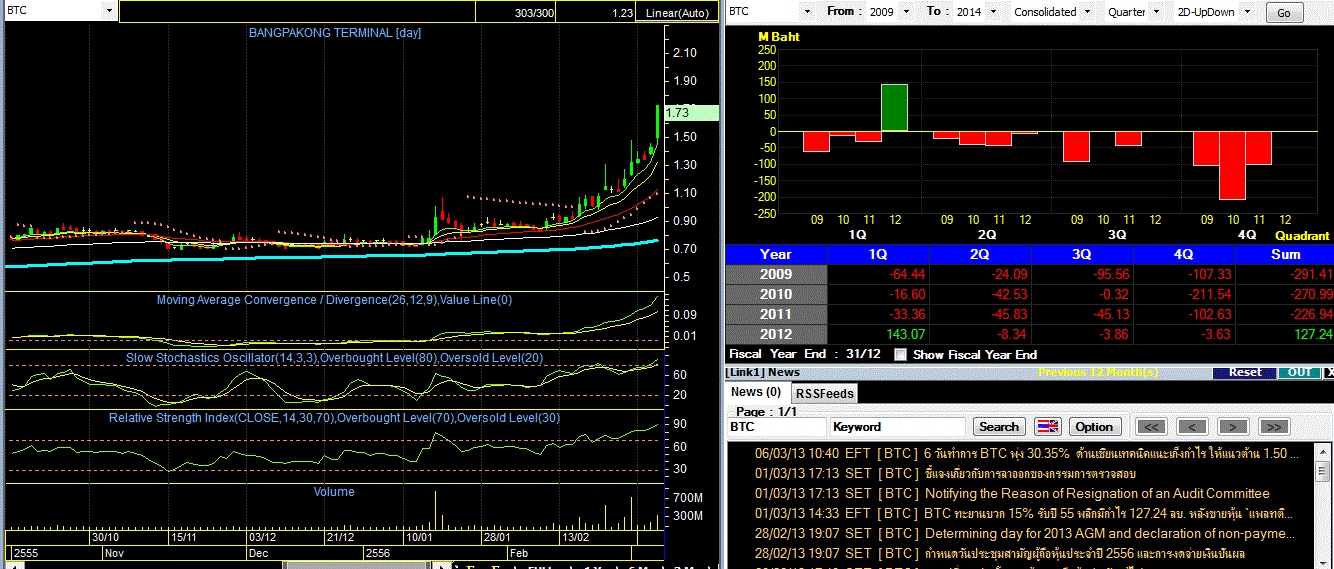Screen dimensions: 1334x569
Task: Open the BTC symbol dropdown above the chart
Action: [108, 11]
